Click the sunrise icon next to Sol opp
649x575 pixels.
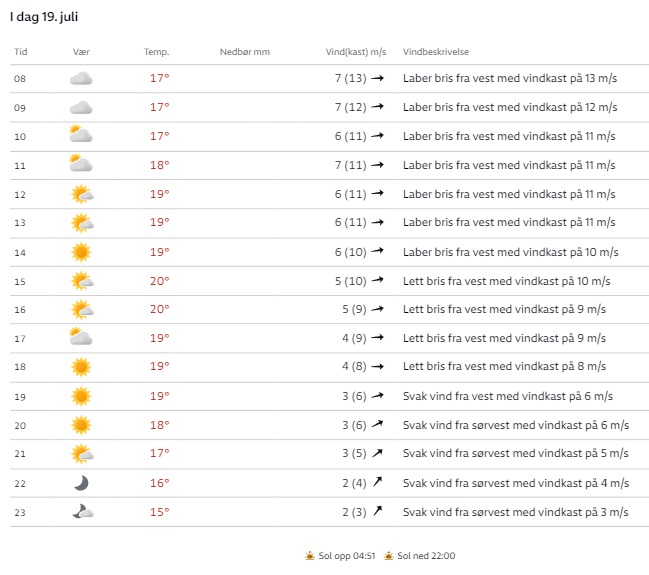click(310, 555)
